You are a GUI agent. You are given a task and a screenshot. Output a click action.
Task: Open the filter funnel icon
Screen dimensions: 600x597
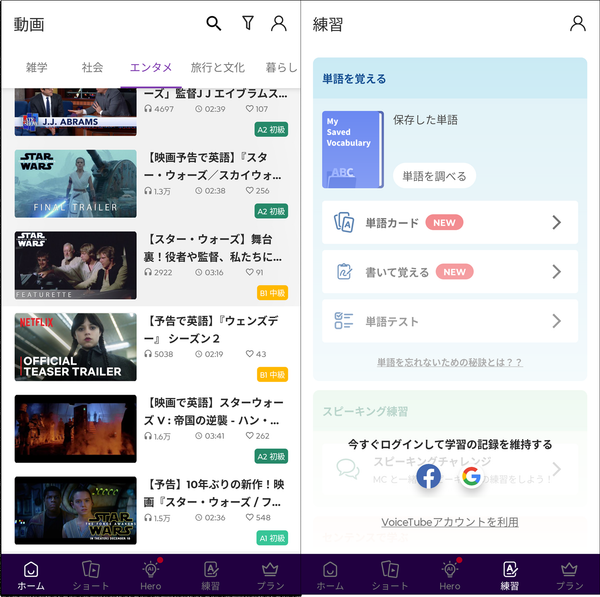coord(248,23)
